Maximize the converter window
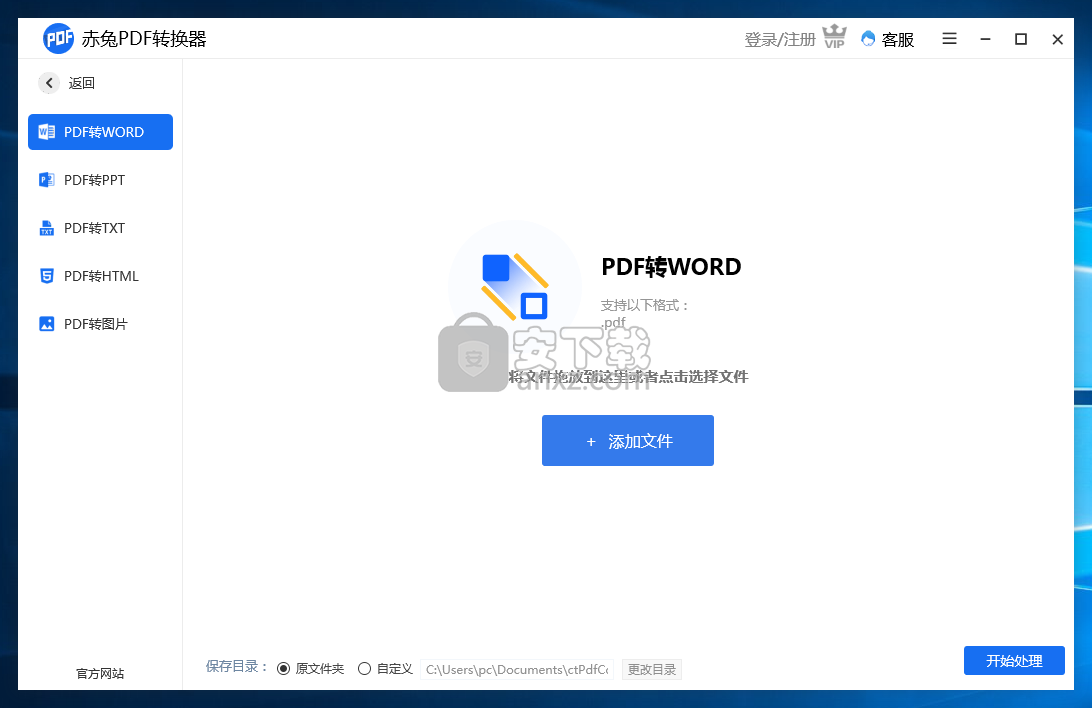The width and height of the screenshot is (1092, 708). tap(1021, 39)
